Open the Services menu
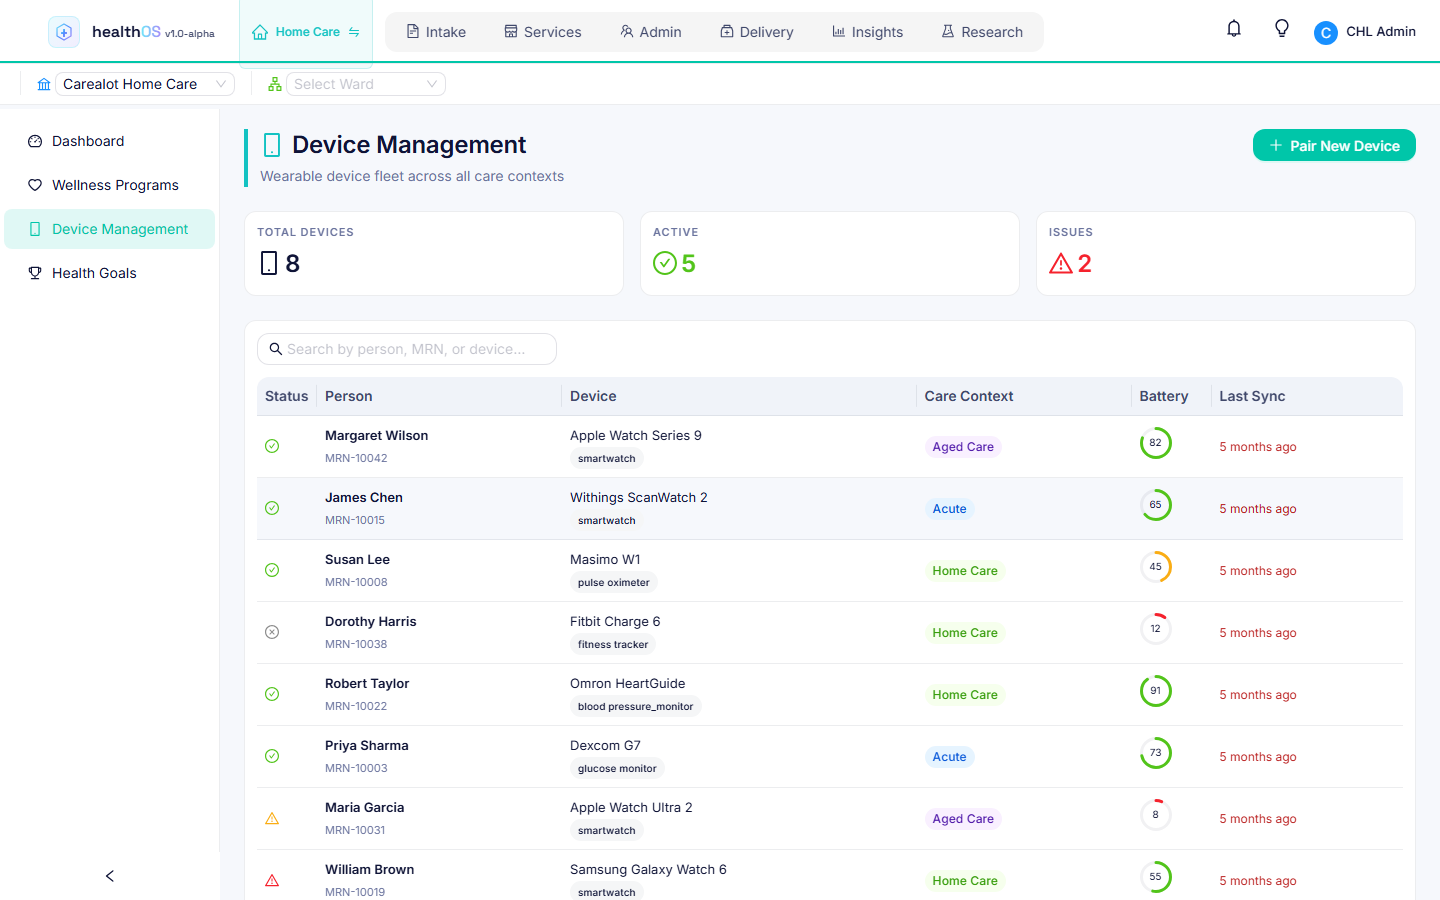Screen dimensions: 1440x900 (543, 32)
